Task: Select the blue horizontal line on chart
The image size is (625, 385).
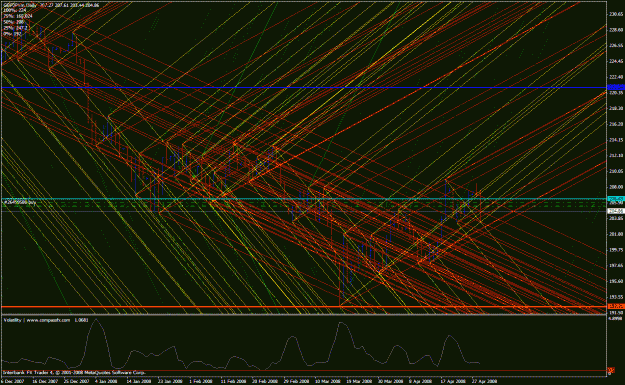Action: tap(303, 87)
